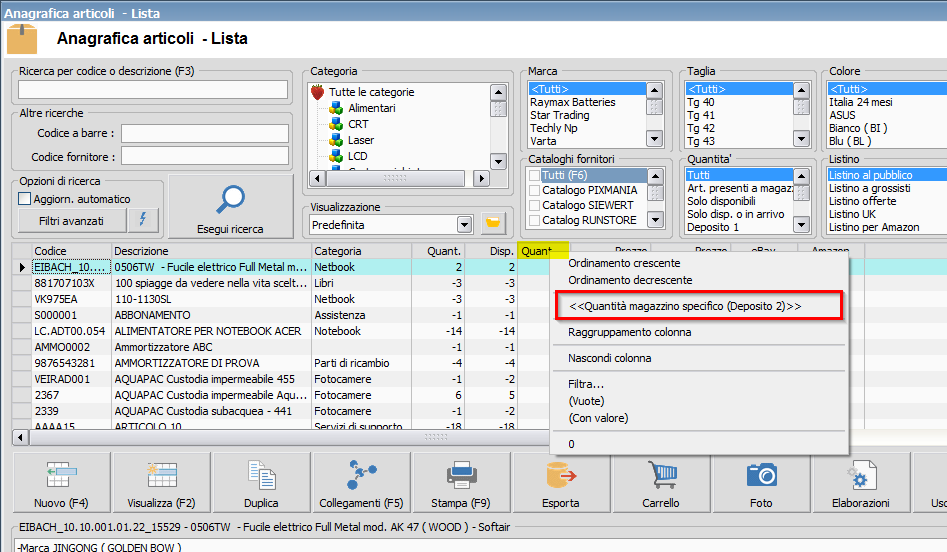Focus the Codice a barre field
The image size is (947, 552).
click(205, 133)
